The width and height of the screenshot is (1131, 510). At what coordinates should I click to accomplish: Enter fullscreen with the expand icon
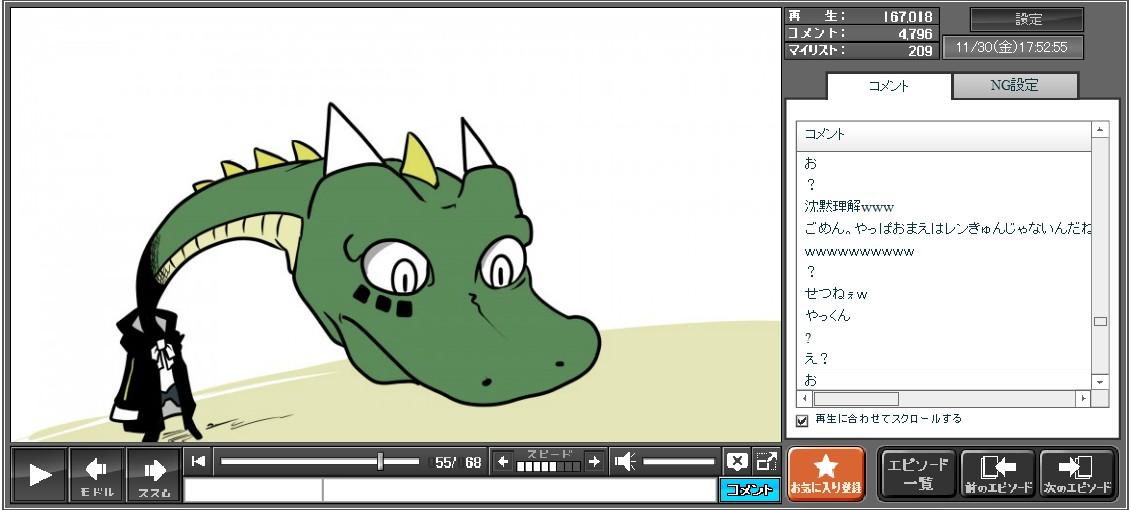766,461
